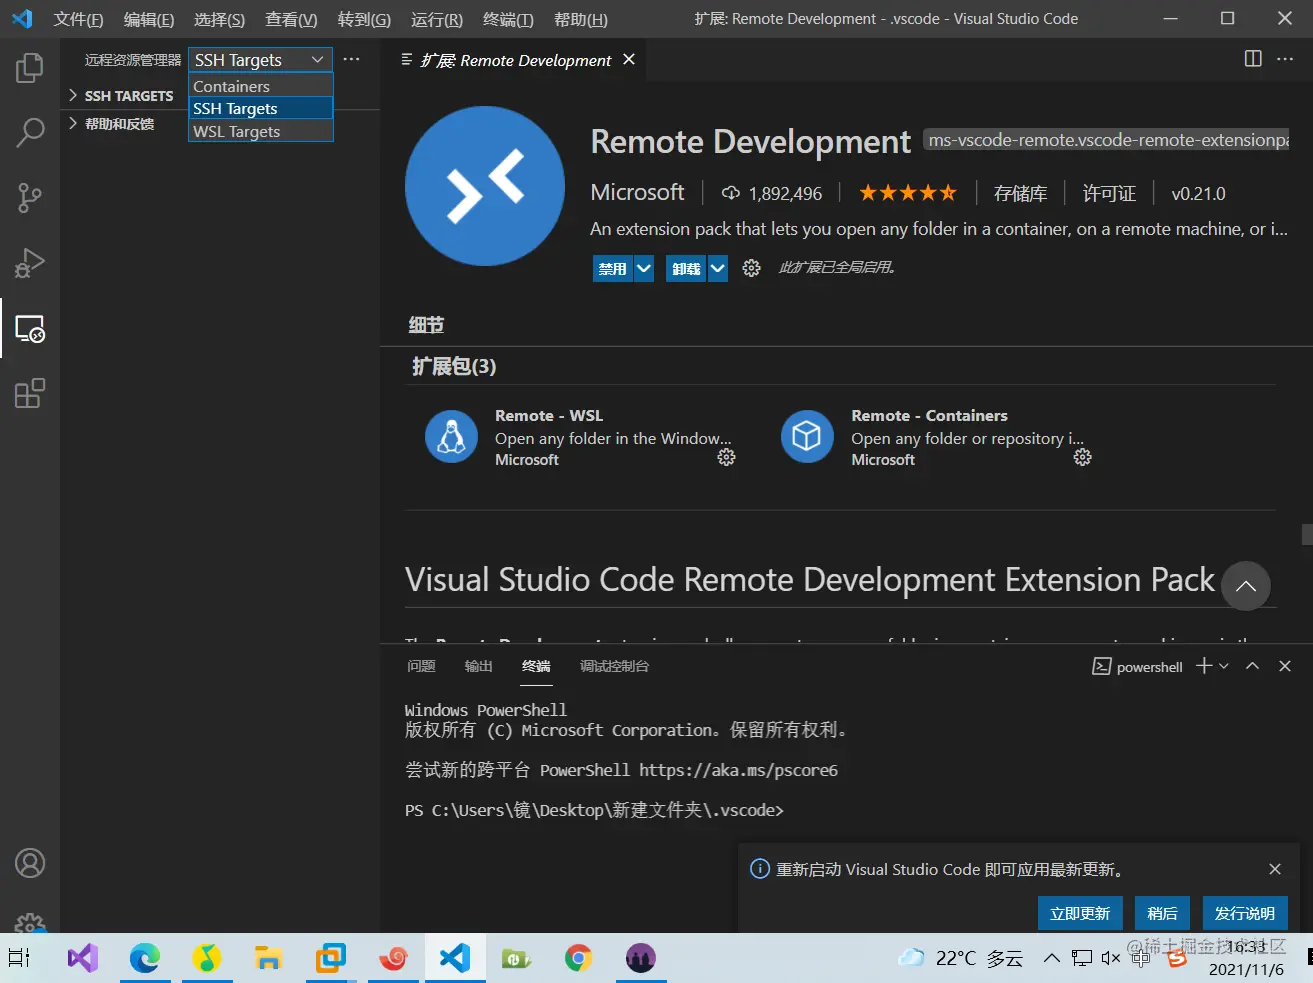This screenshot has height=983, width=1313.
Task: Open the 转到(G) menu
Action: 364,19
